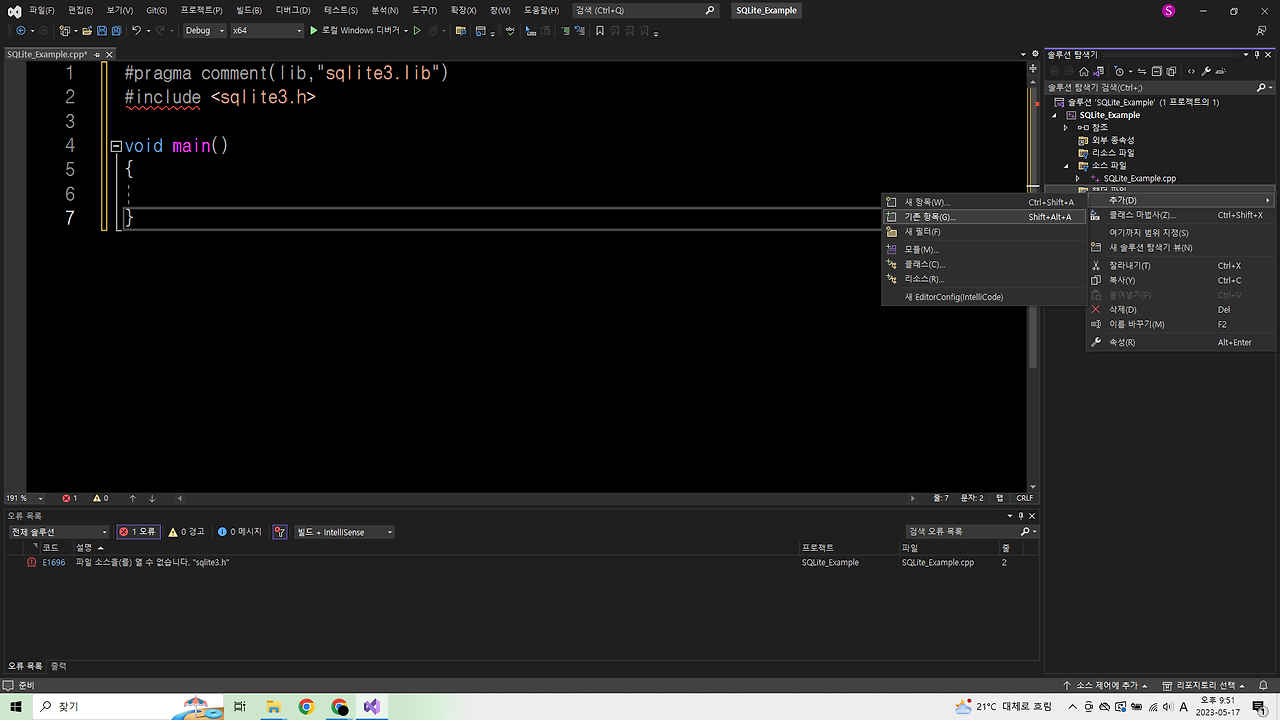1280x720 pixels.
Task: Select 새 필터(F) in the submenu
Action: [984, 232]
